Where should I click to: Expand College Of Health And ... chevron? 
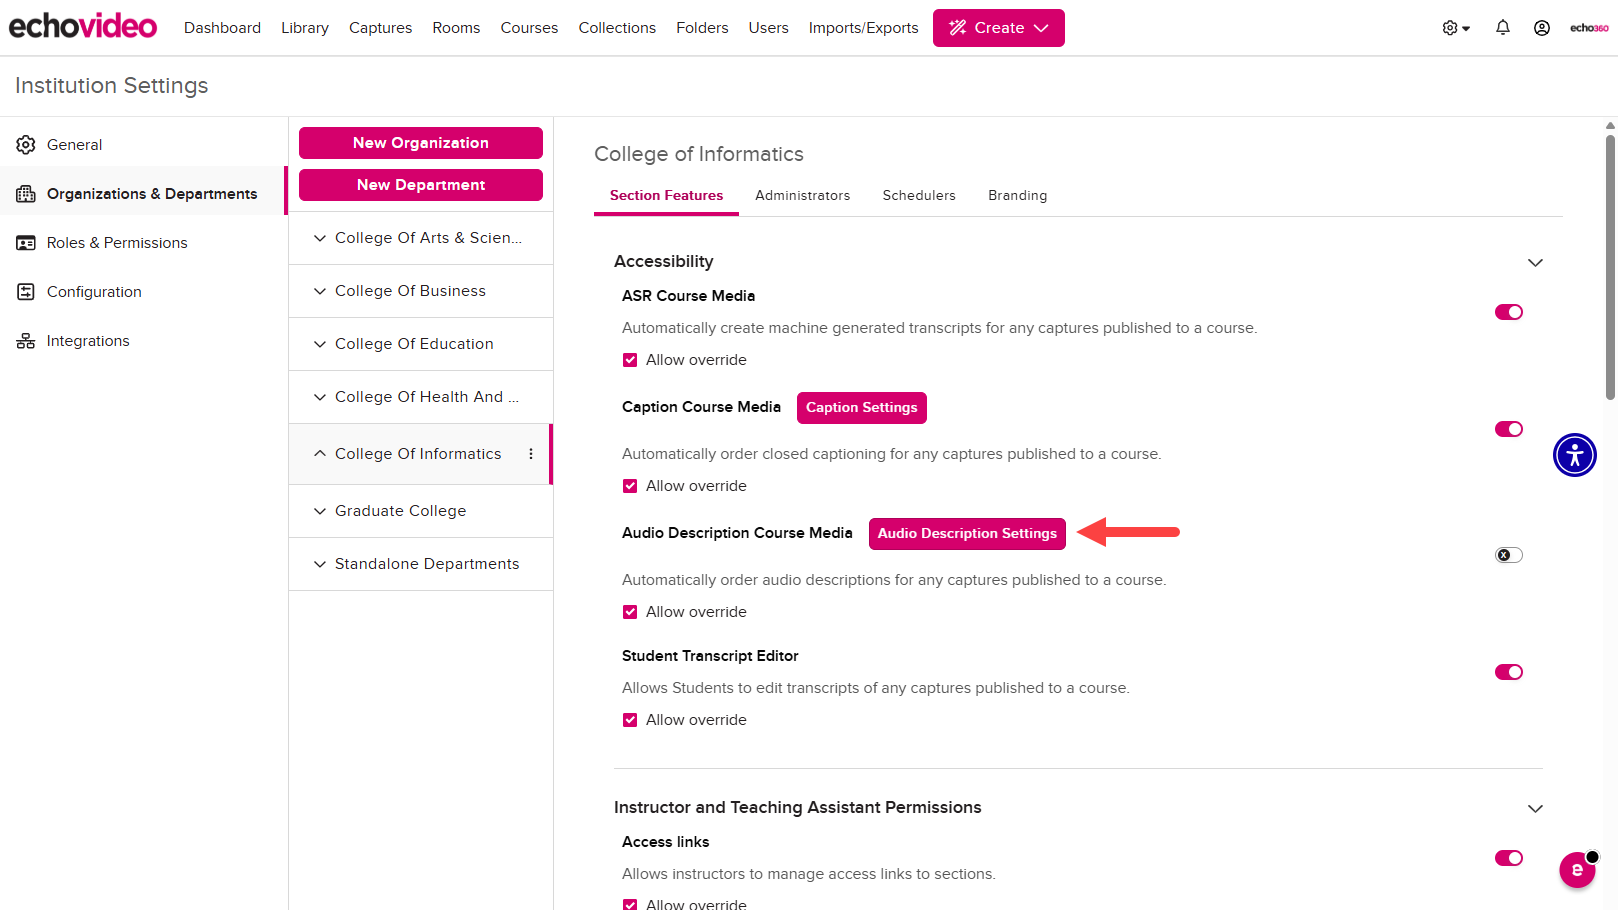point(320,397)
